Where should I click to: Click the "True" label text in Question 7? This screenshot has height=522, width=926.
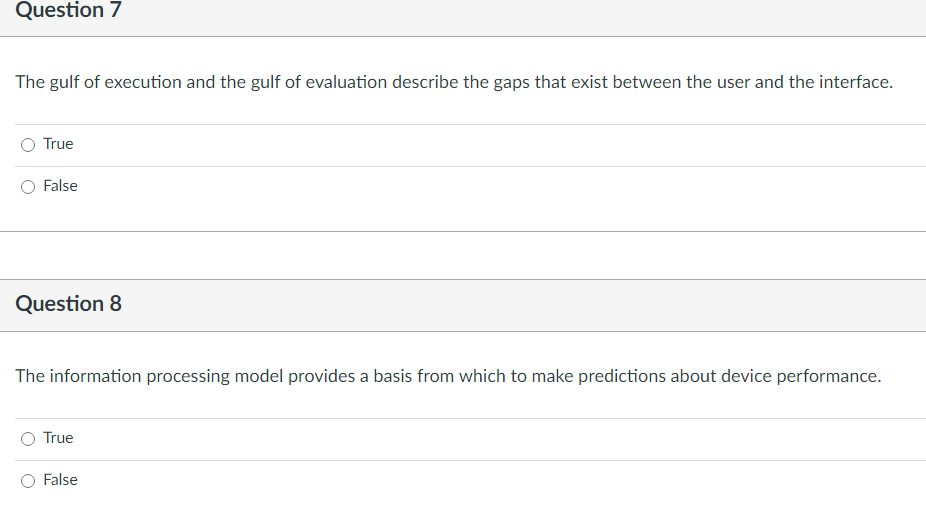point(58,144)
